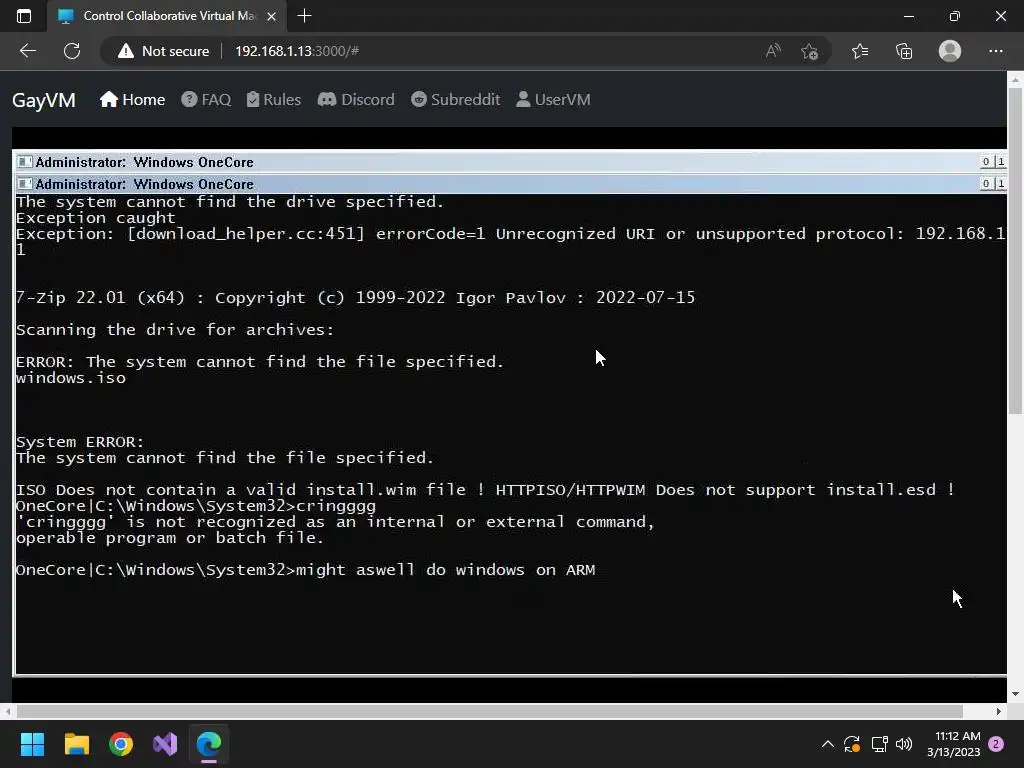The height and width of the screenshot is (768, 1024).
Task: Click the '7-Zip 22.01 (x64)' copyright line
Action: click(355, 298)
